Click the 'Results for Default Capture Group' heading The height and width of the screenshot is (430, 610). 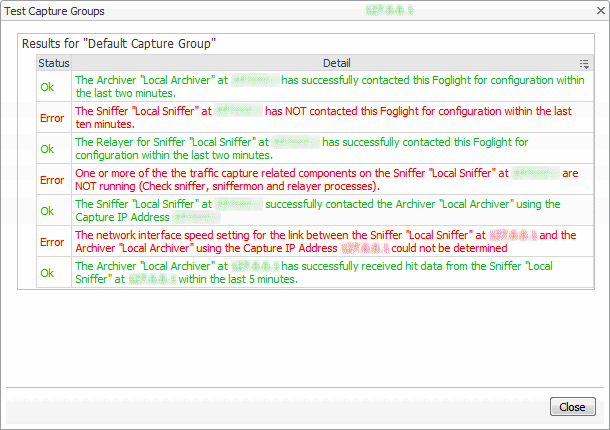tap(119, 44)
